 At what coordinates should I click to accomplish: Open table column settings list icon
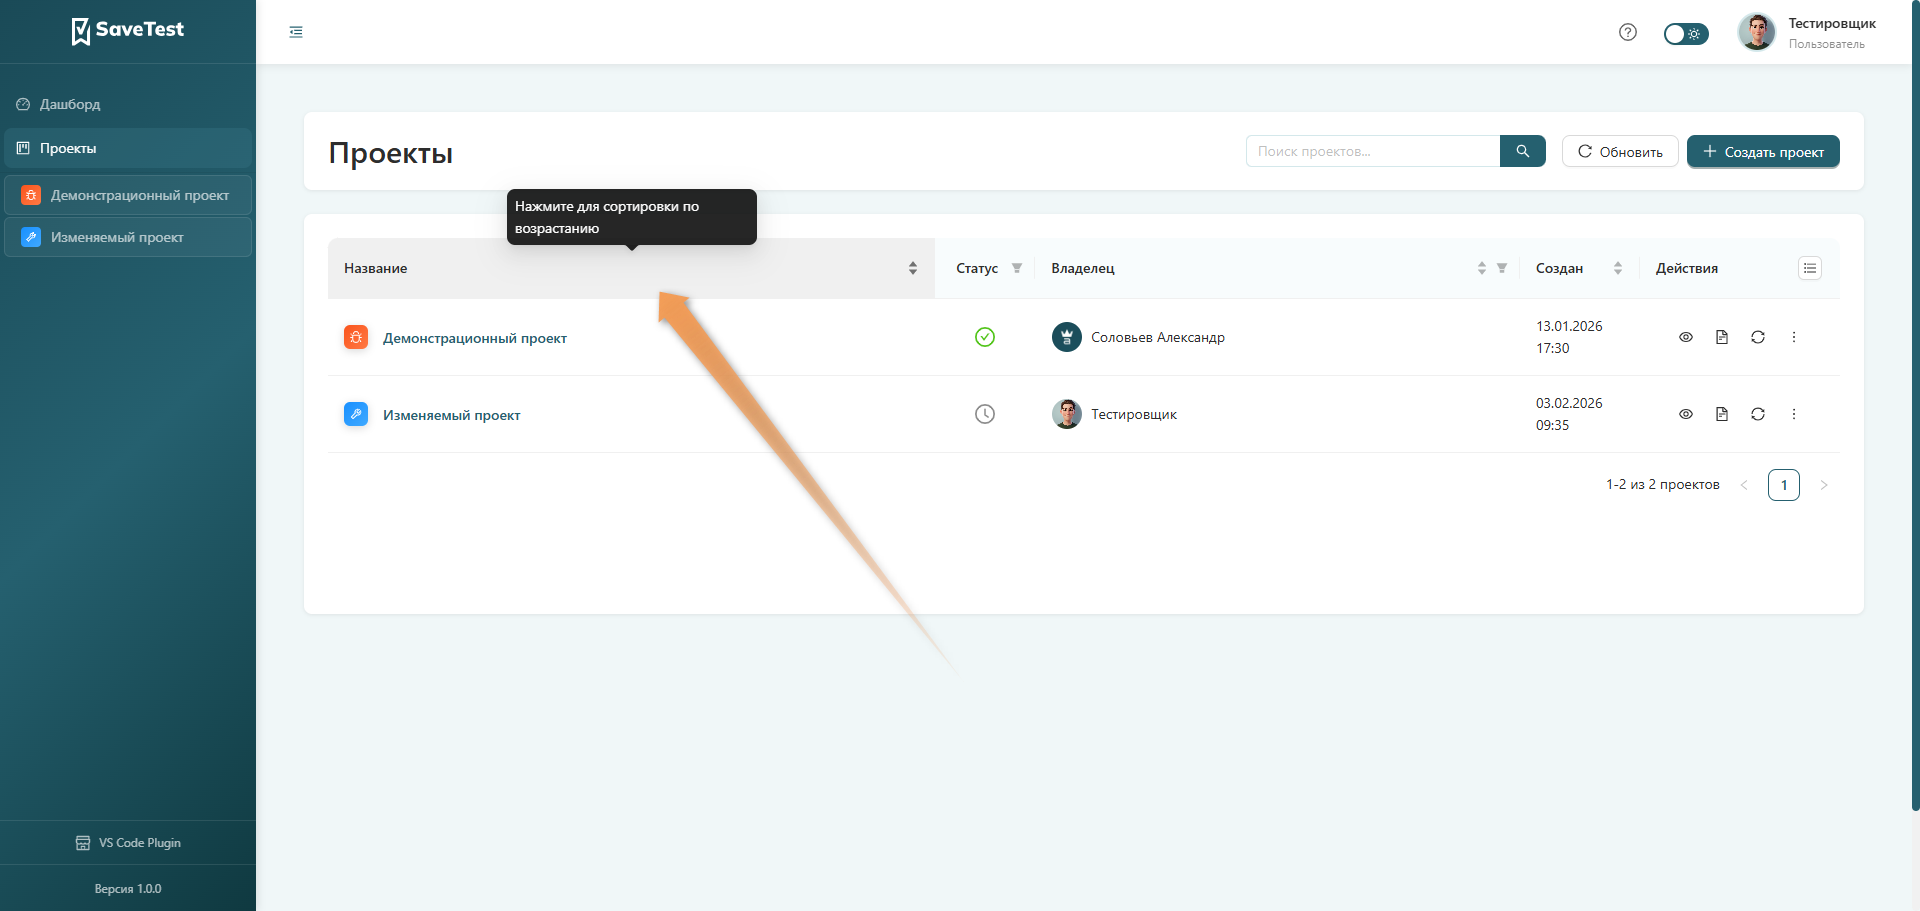(x=1809, y=268)
